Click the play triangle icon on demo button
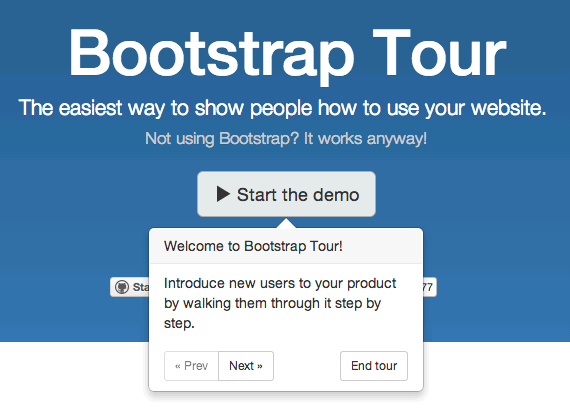 coord(223,194)
